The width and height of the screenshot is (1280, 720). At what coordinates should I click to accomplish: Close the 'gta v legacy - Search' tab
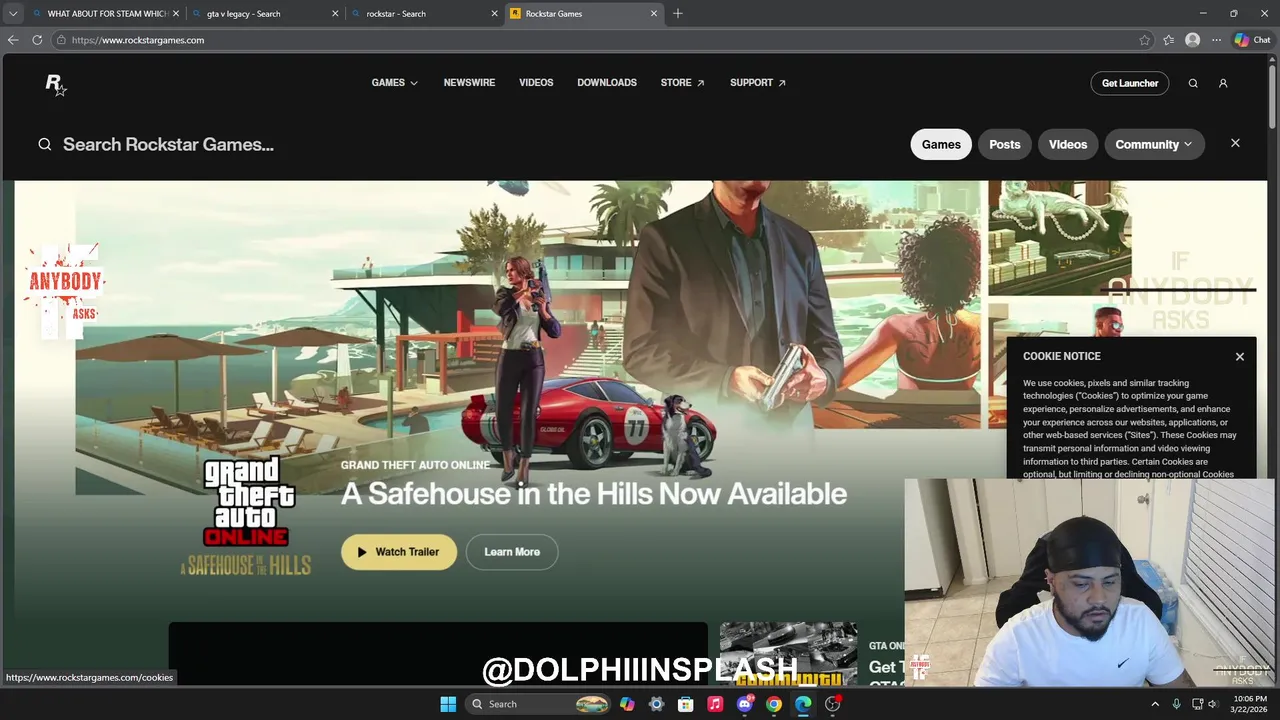[334, 14]
